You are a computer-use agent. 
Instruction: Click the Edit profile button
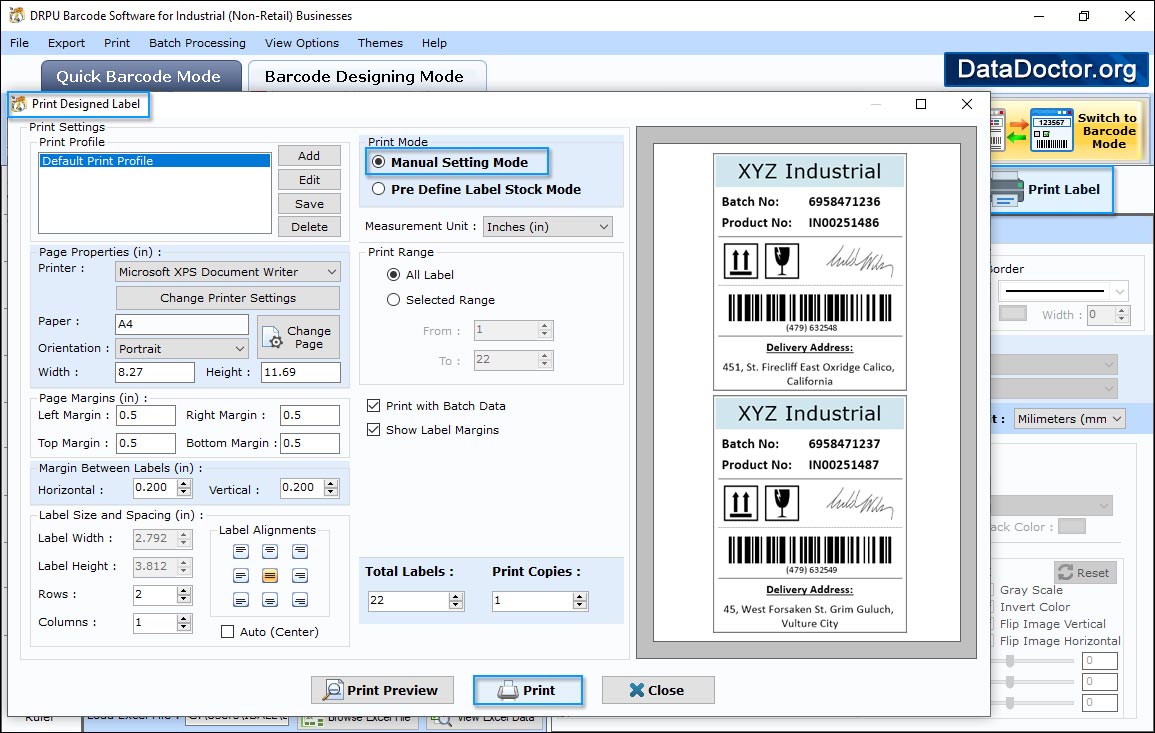[309, 180]
